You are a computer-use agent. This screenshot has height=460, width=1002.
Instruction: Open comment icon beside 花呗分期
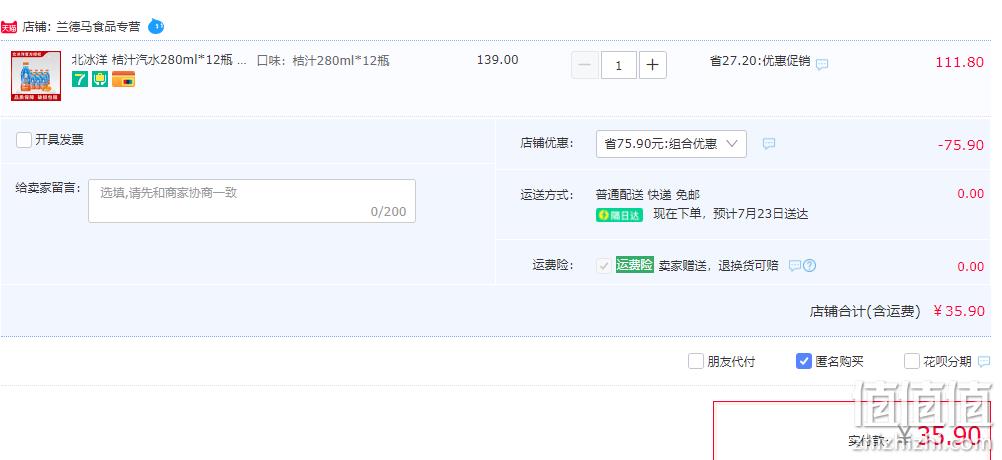(x=984, y=362)
